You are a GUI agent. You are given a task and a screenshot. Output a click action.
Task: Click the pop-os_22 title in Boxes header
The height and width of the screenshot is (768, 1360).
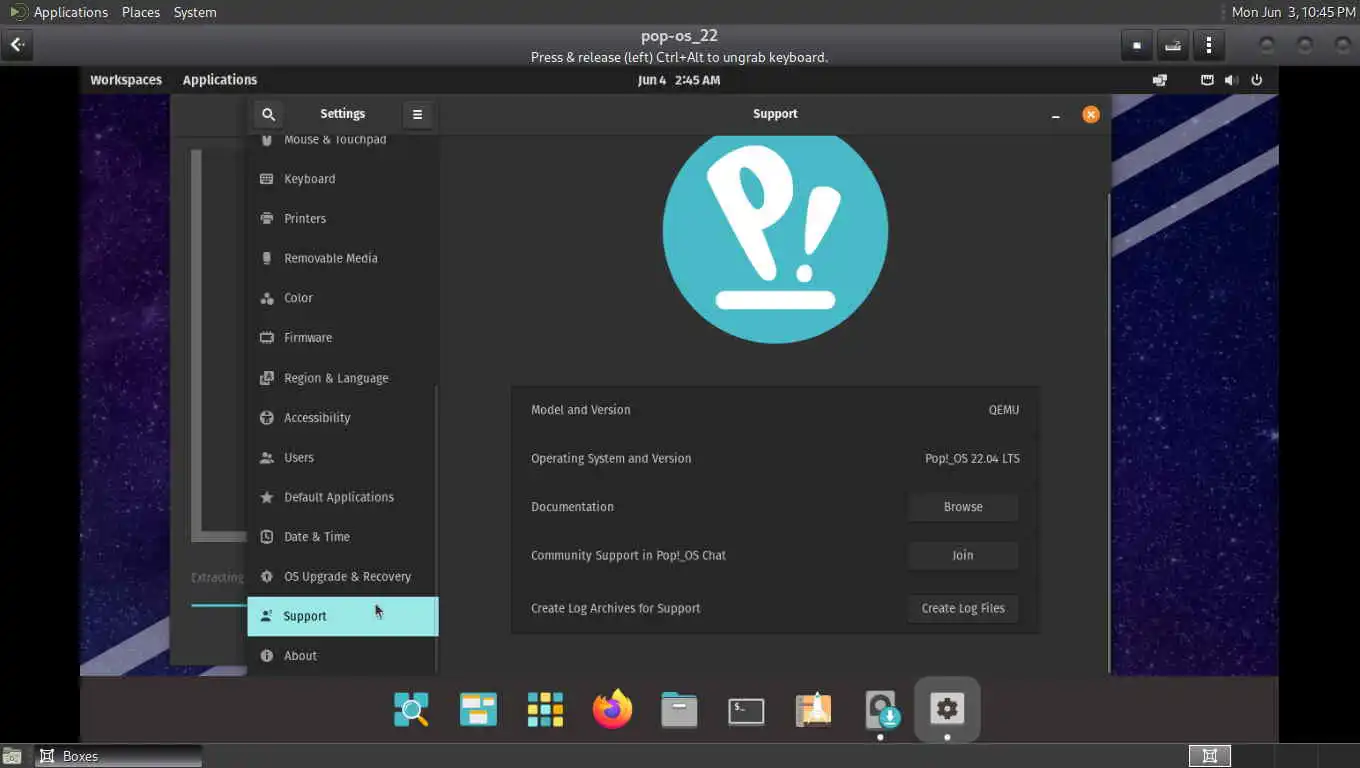pos(679,37)
